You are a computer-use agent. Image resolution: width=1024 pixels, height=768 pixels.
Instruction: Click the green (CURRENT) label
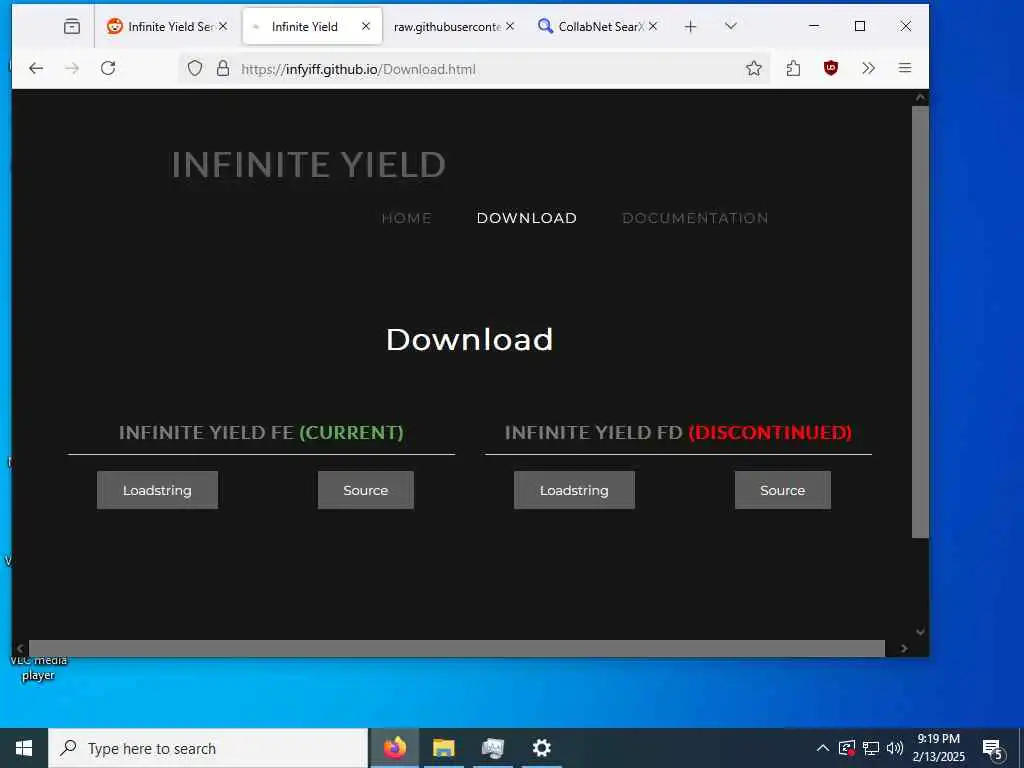pyautogui.click(x=351, y=432)
